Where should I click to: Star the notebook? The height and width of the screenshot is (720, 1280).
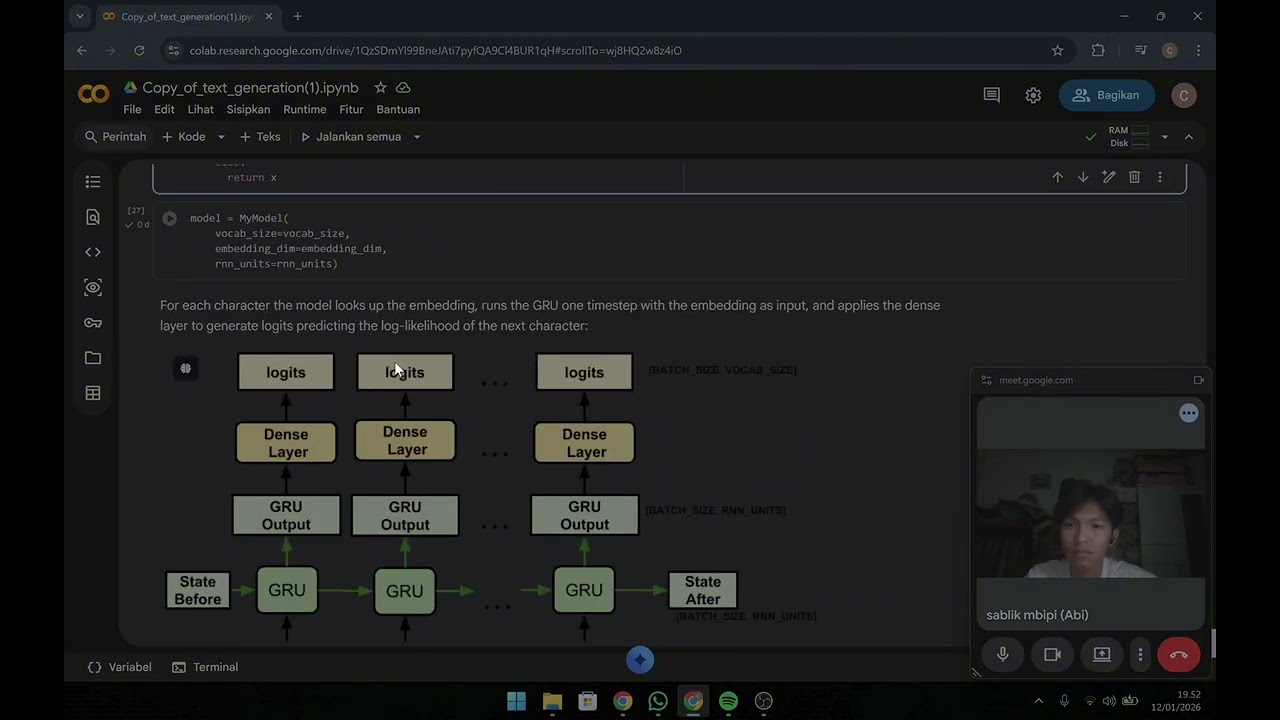point(380,88)
